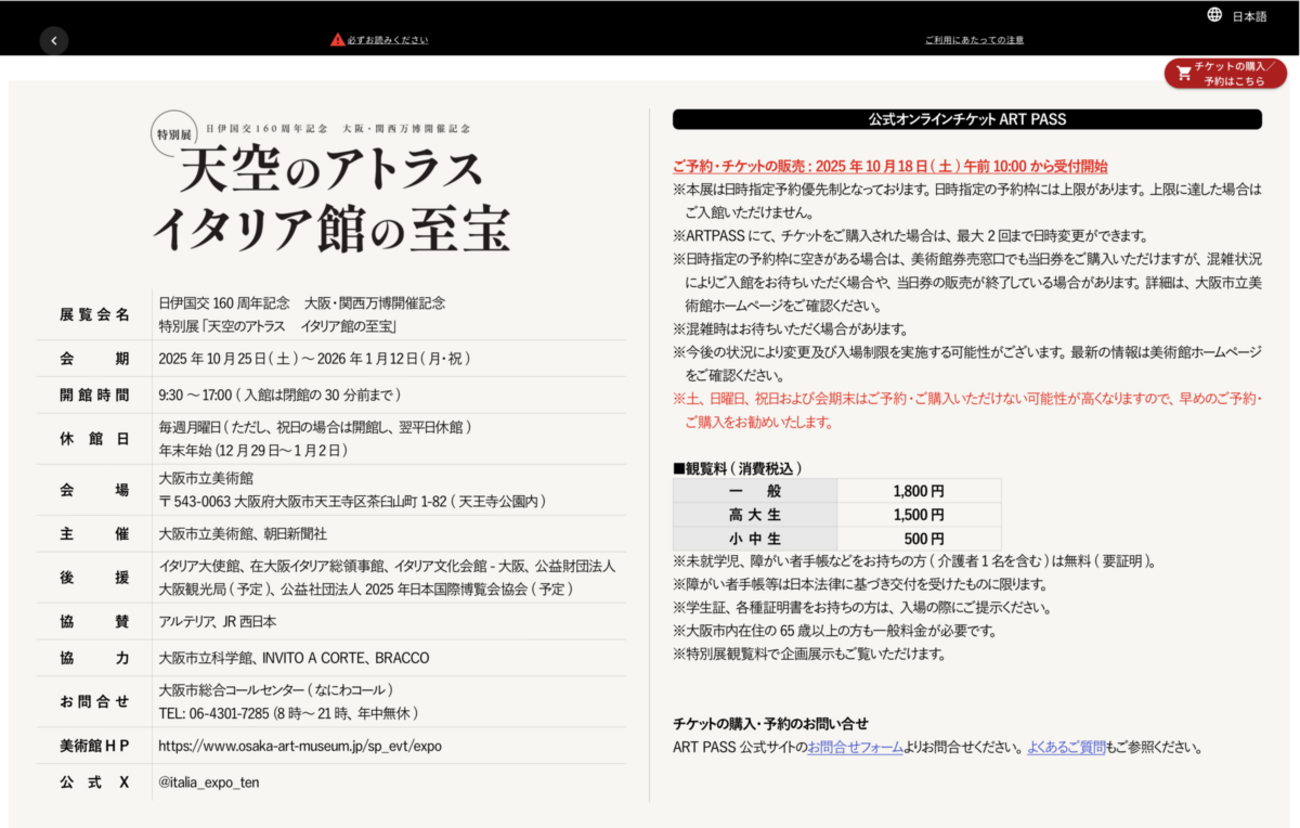
Task: Click the shopping cart icon
Action: pyautogui.click(x=1184, y=73)
